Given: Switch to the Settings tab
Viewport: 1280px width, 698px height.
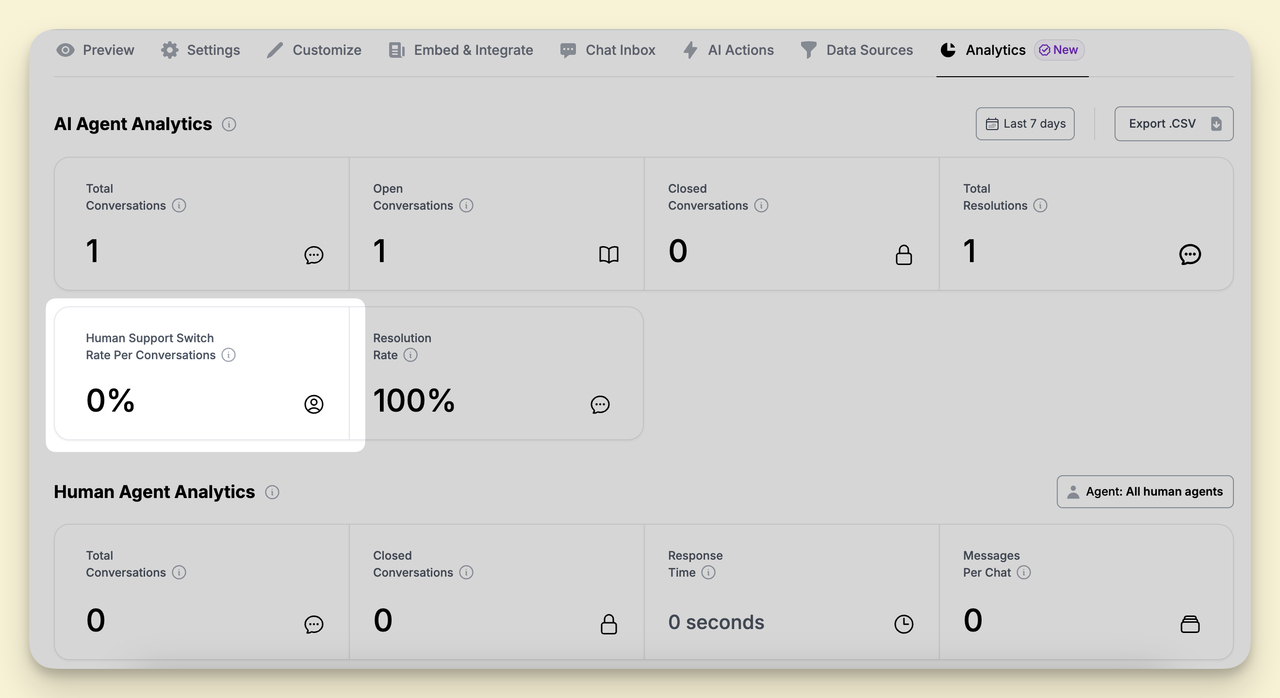Looking at the screenshot, I should click(x=200, y=50).
